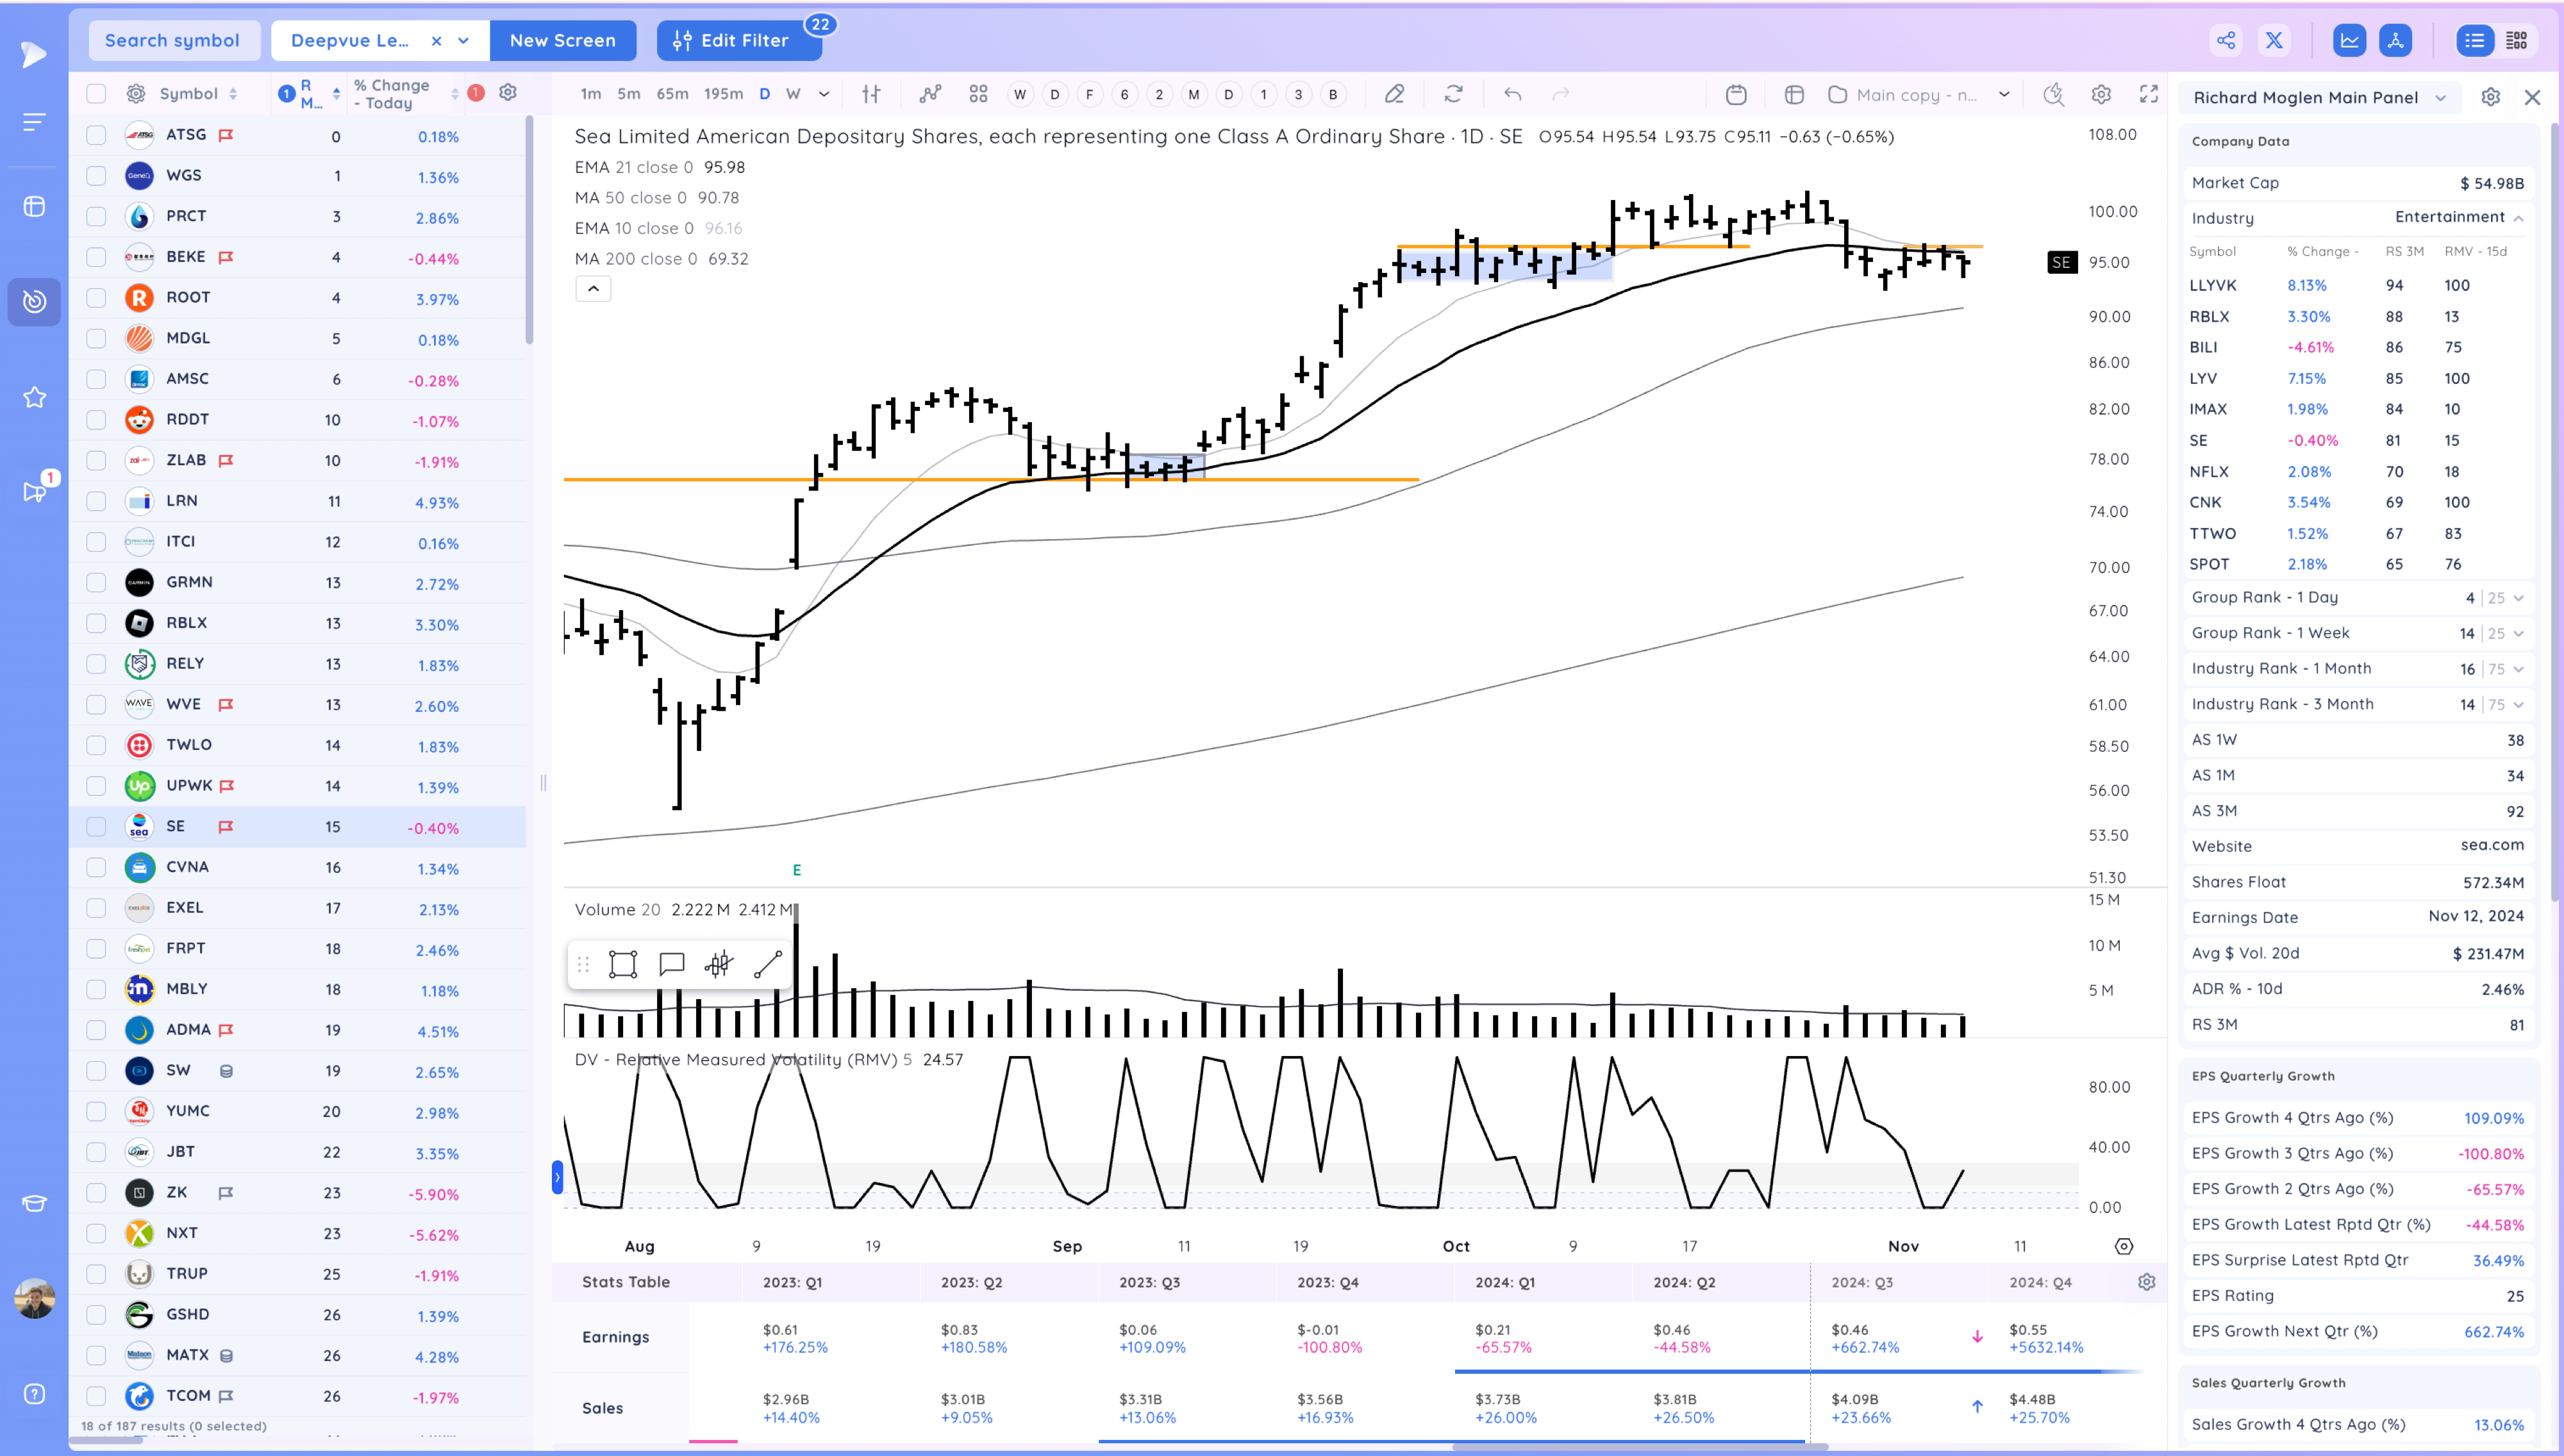Collapse the indicator legend with chevron
Viewport: 2564px width, 1456px height.
click(593, 288)
